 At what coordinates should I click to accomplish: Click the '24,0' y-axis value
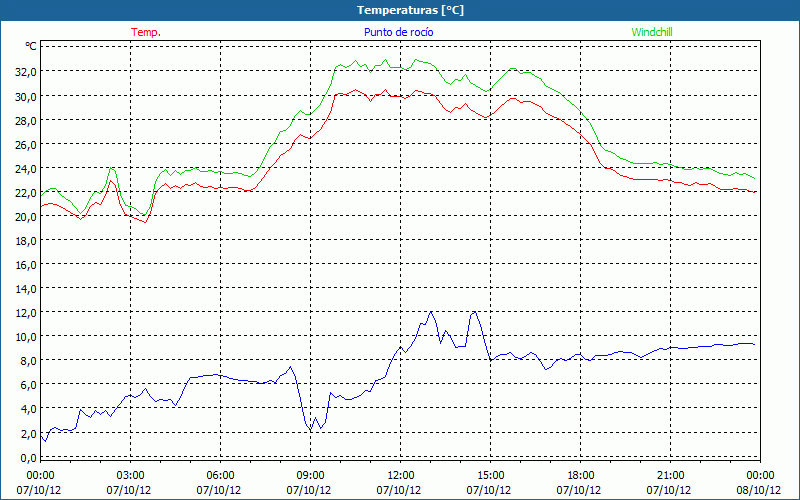click(26, 168)
